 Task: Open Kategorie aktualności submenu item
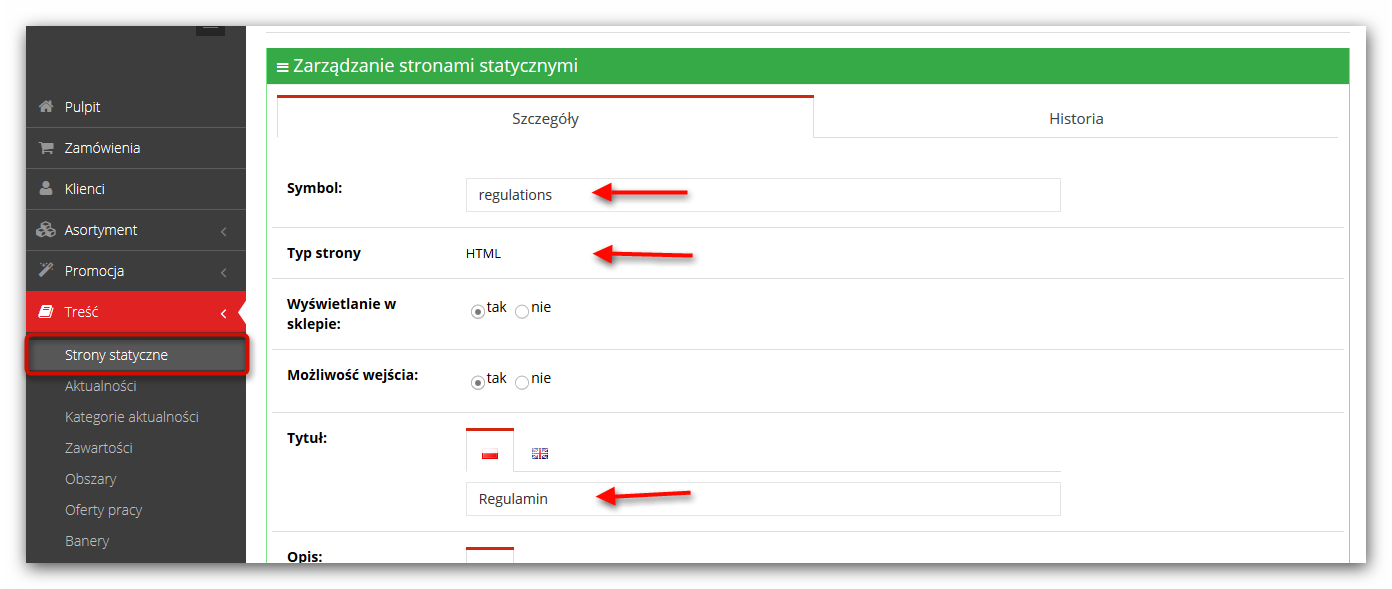[x=132, y=417]
